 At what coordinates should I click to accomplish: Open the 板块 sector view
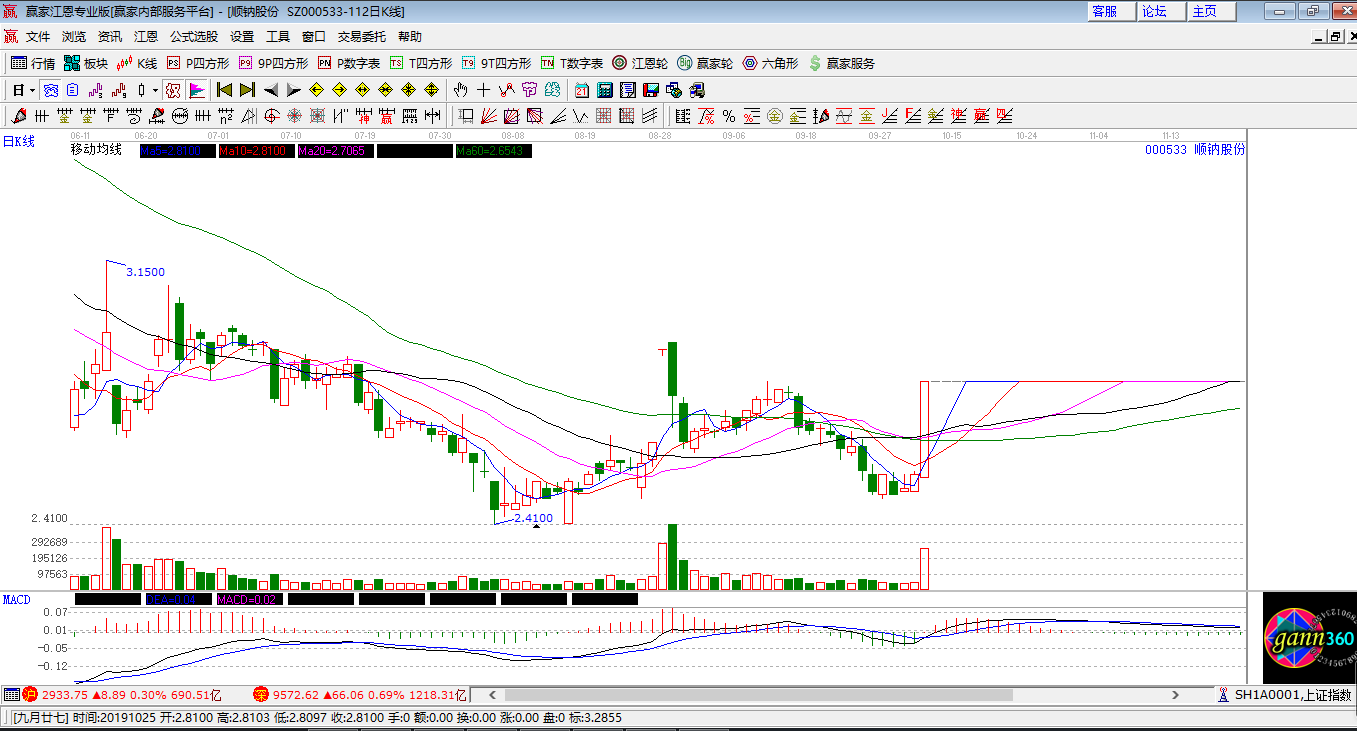coord(85,63)
